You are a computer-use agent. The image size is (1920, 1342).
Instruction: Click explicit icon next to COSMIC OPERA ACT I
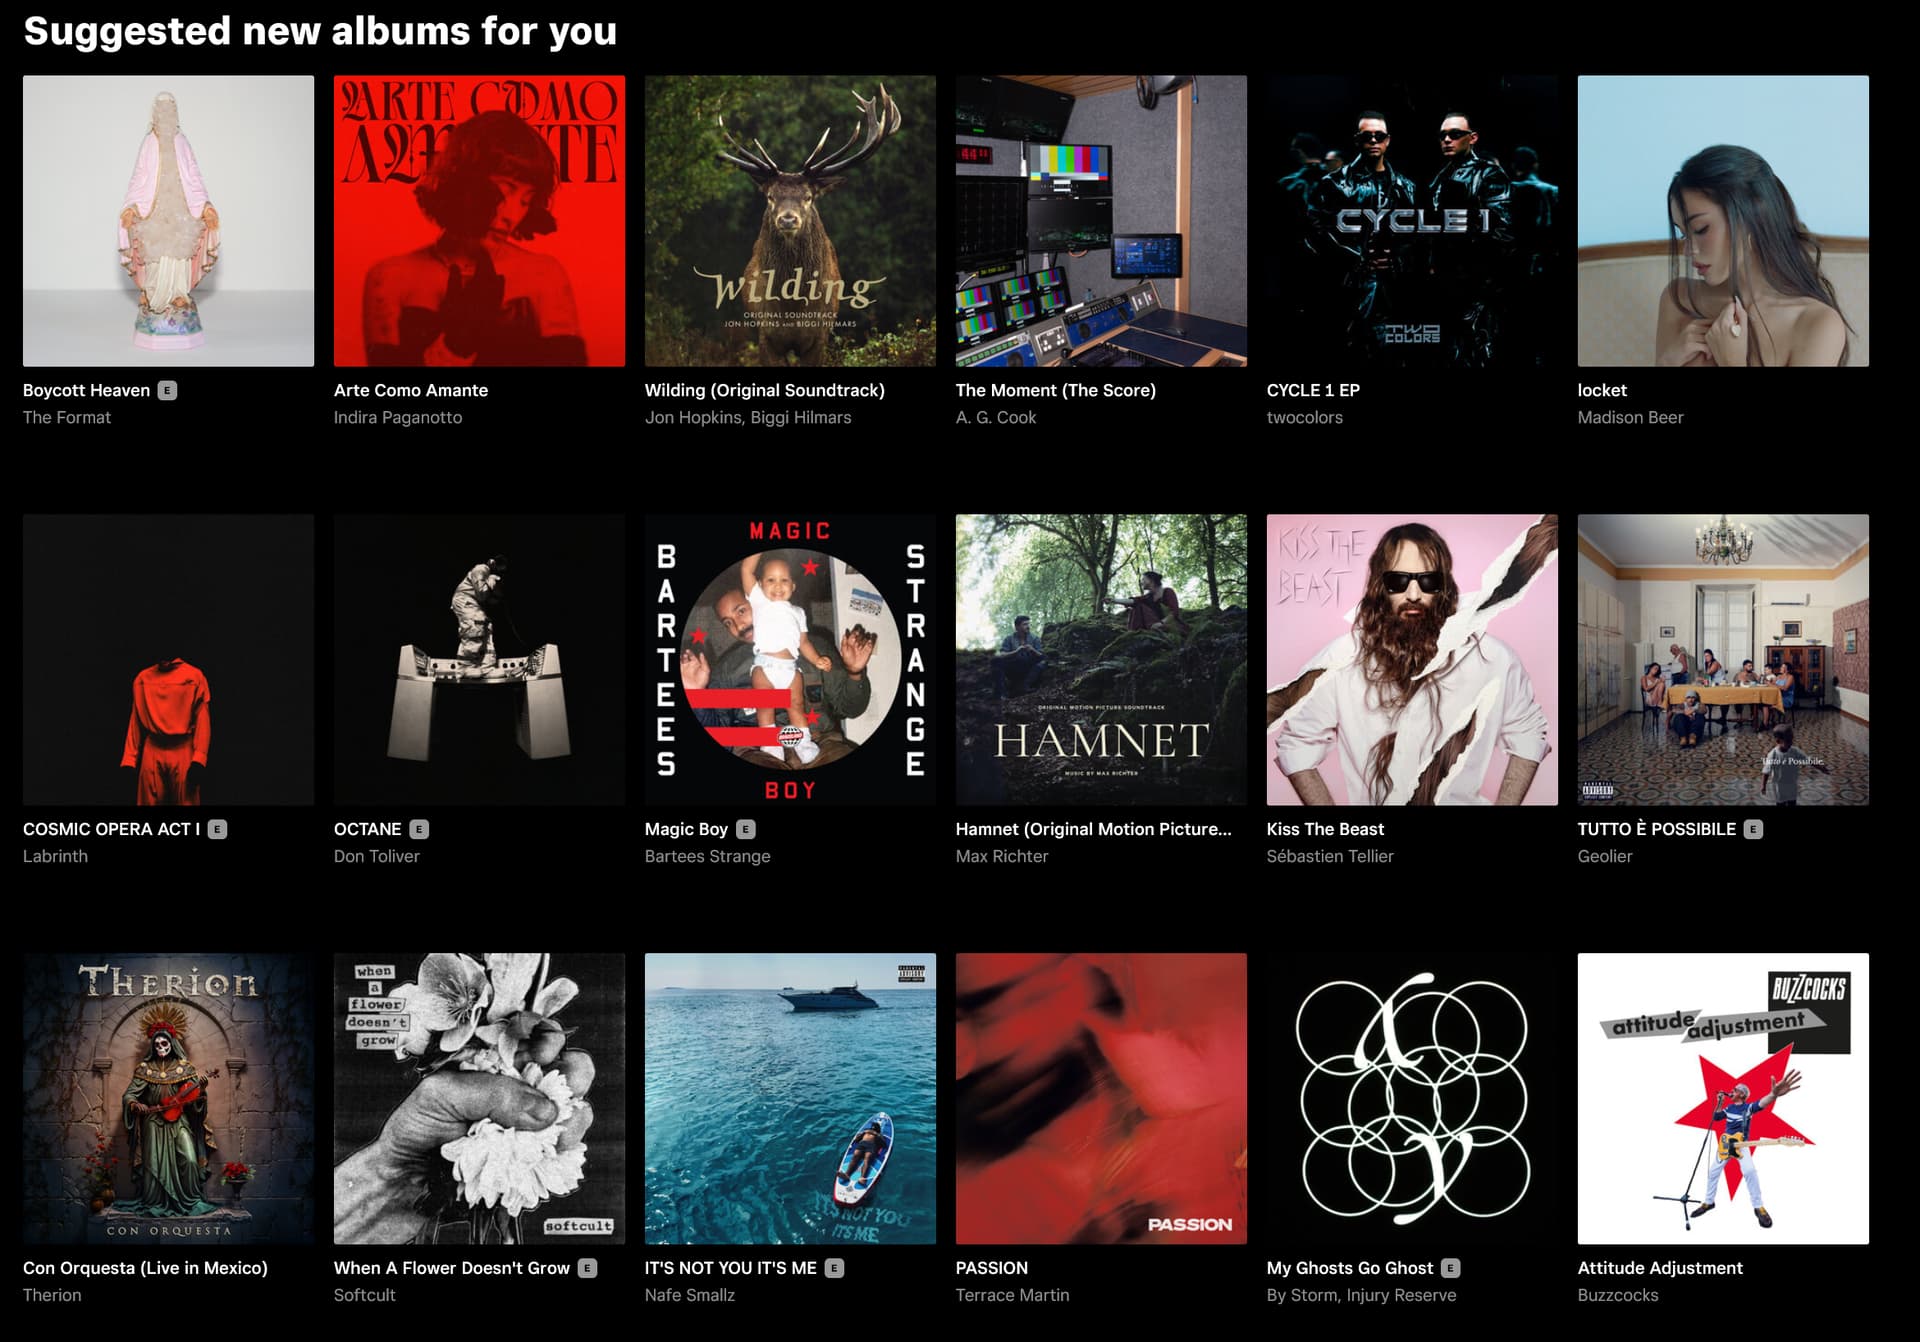pyautogui.click(x=217, y=829)
